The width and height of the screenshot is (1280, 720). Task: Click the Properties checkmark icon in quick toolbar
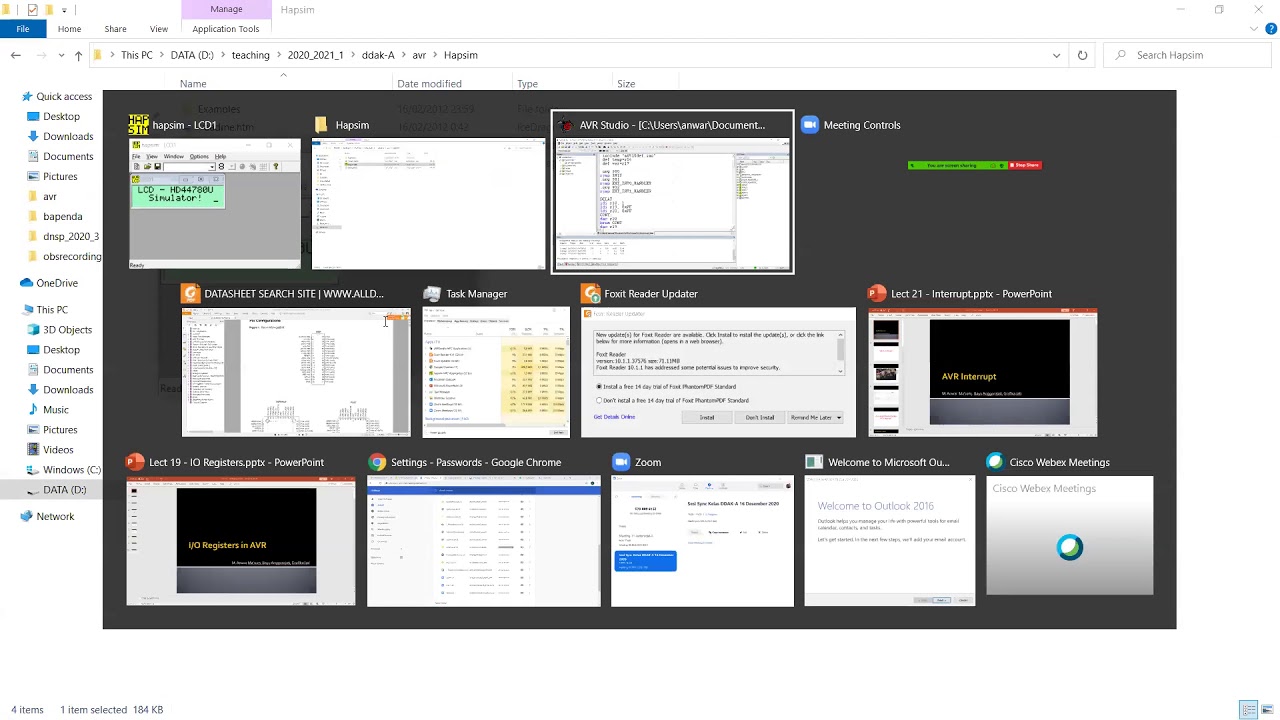[33, 9]
